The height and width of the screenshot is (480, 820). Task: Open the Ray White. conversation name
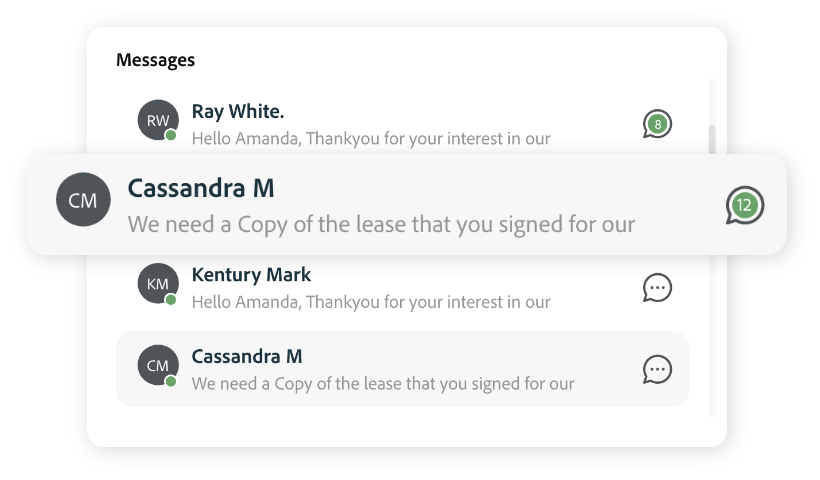tap(238, 111)
